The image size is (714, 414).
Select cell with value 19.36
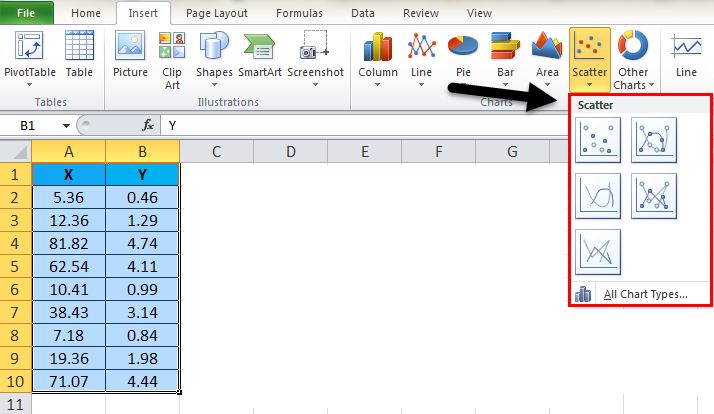[x=68, y=358]
